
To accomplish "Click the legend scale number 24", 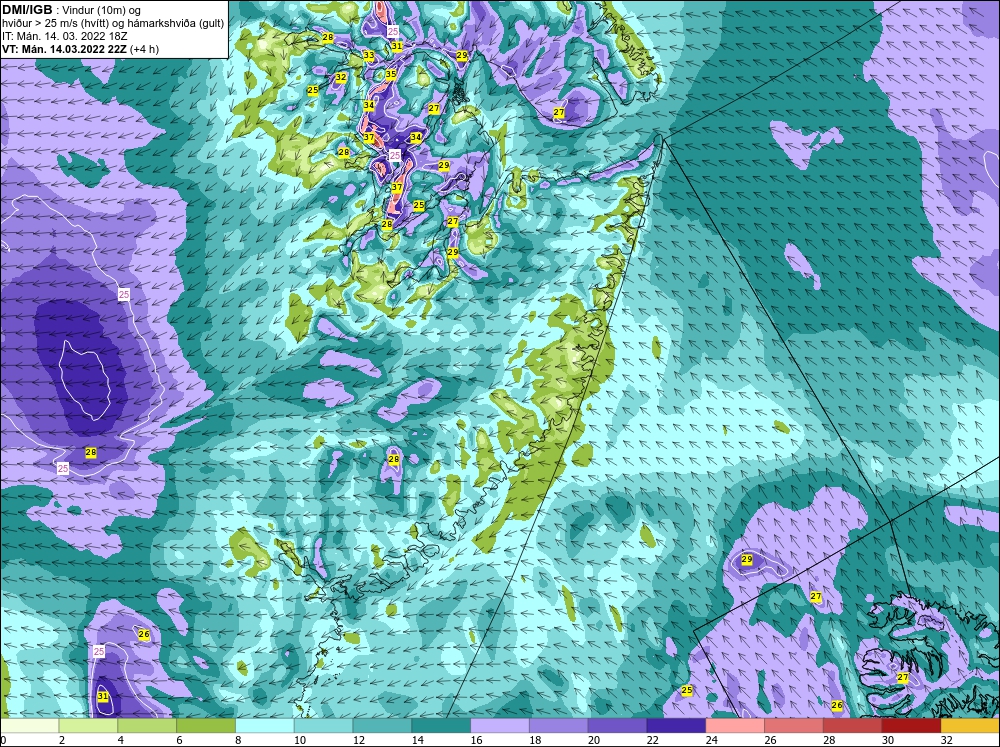I will tap(711, 740).
